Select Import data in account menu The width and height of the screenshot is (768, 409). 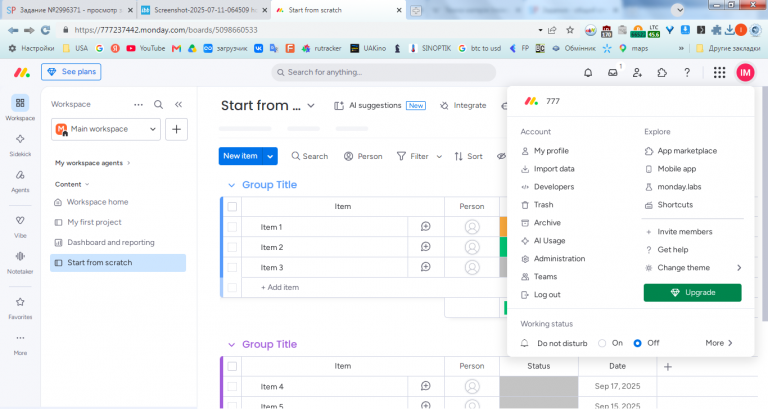click(x=554, y=169)
